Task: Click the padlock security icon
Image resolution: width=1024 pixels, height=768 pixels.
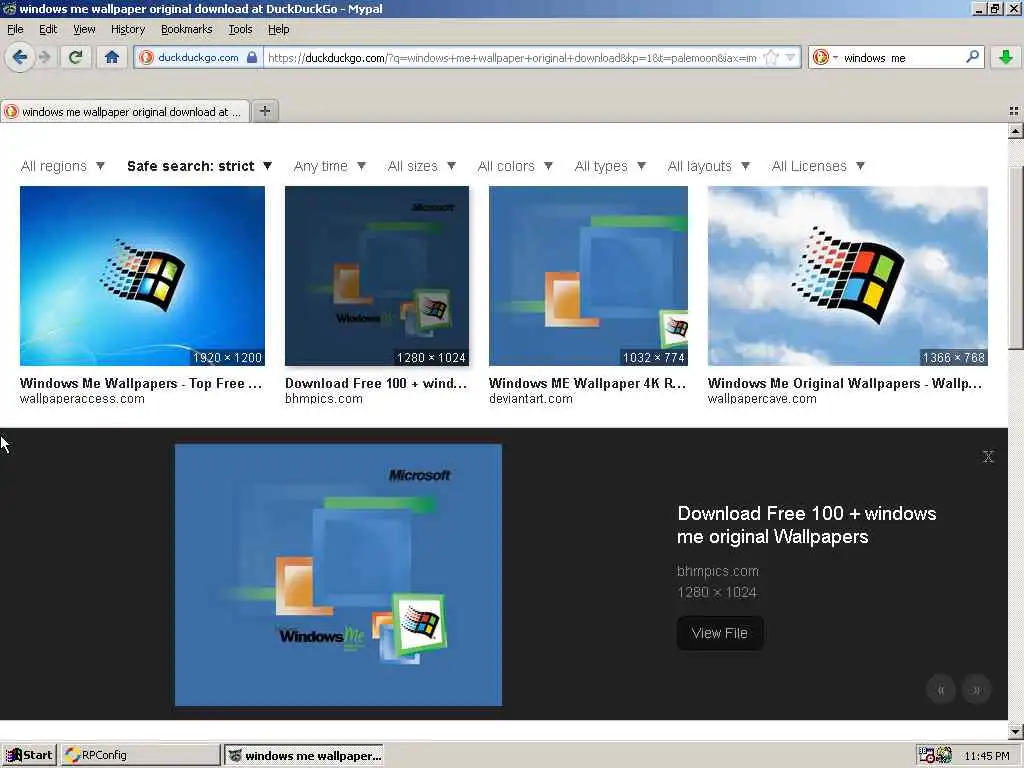Action: pyautogui.click(x=252, y=57)
